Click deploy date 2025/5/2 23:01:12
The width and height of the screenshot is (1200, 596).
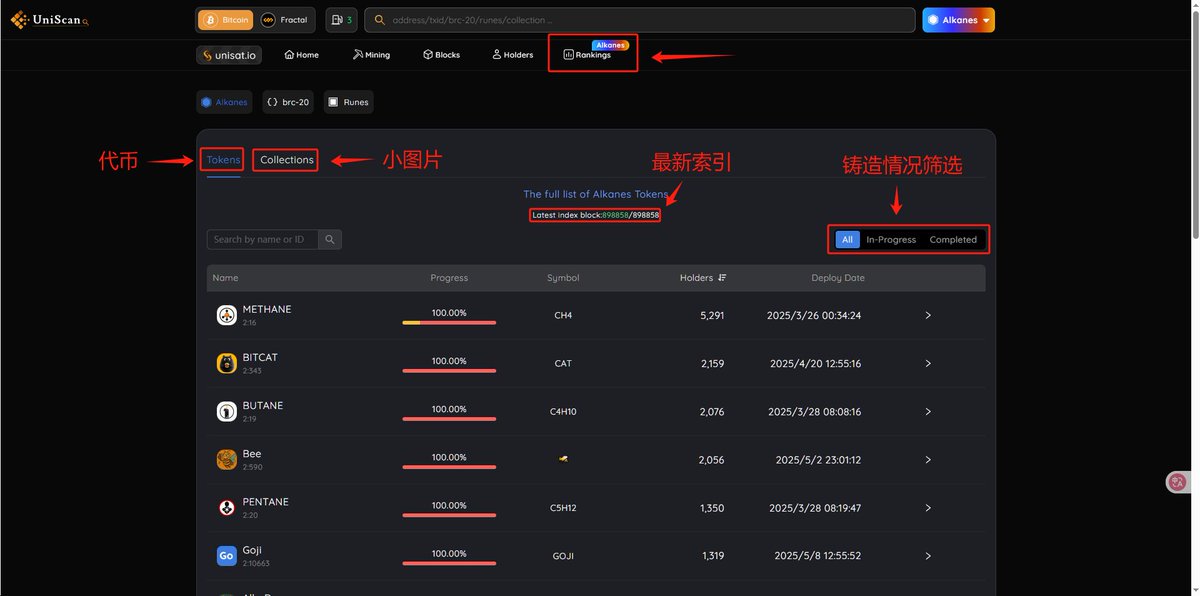click(x=818, y=460)
